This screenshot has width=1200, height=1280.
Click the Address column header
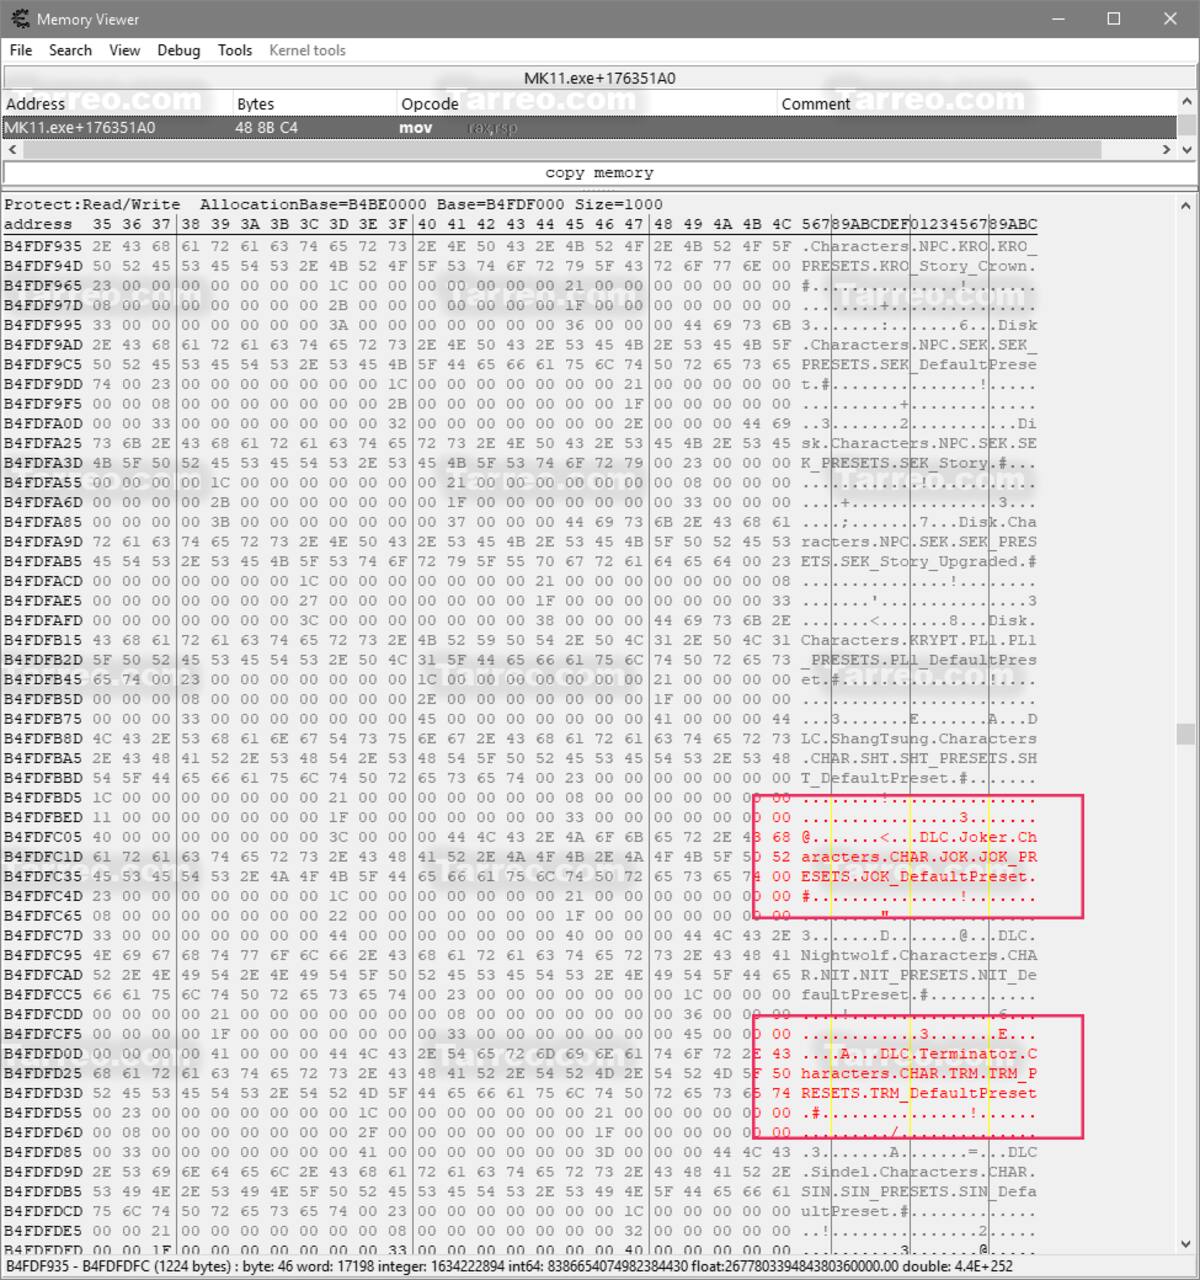pos(117,103)
